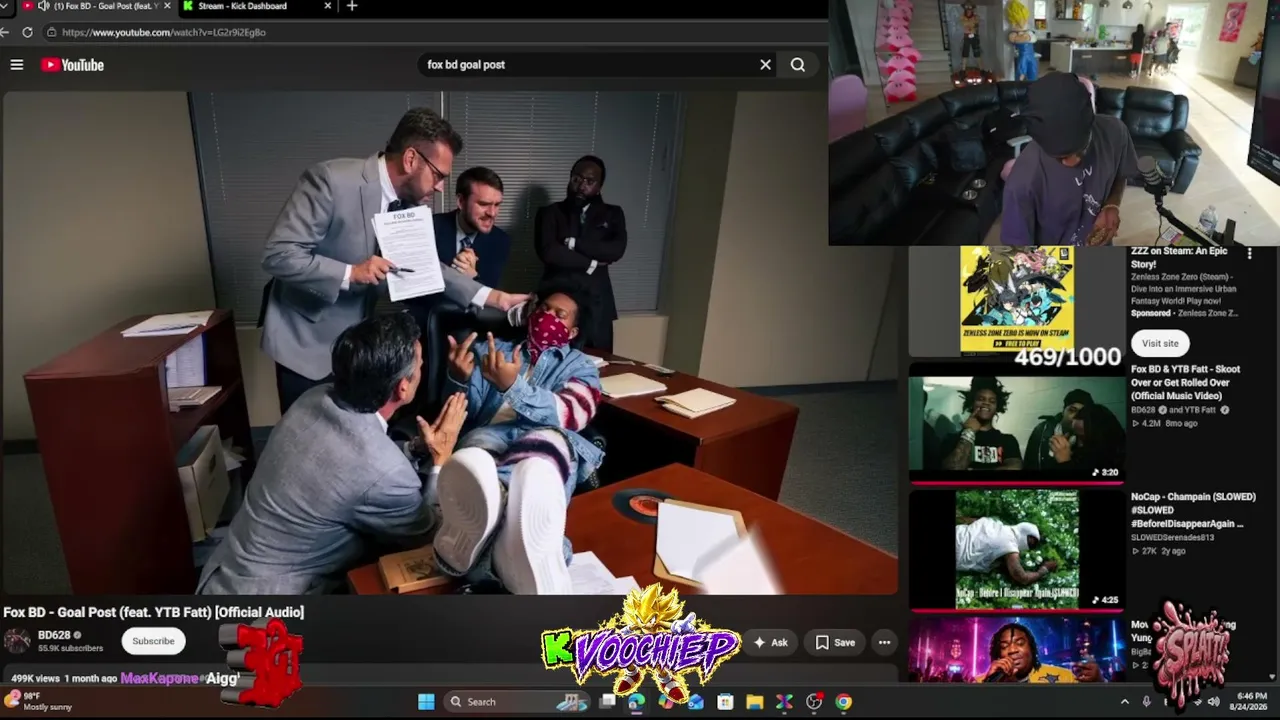This screenshot has width=1280, height=720.
Task: Mute the tab using the speaker icon
Action: pos(43,6)
